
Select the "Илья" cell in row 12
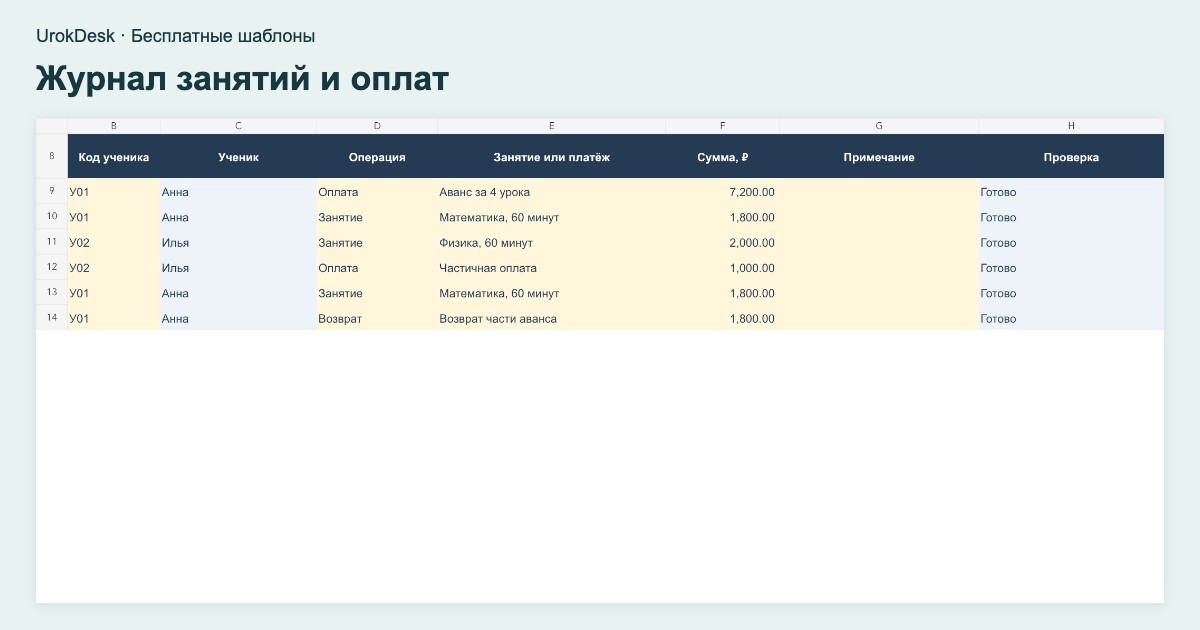tap(238, 268)
